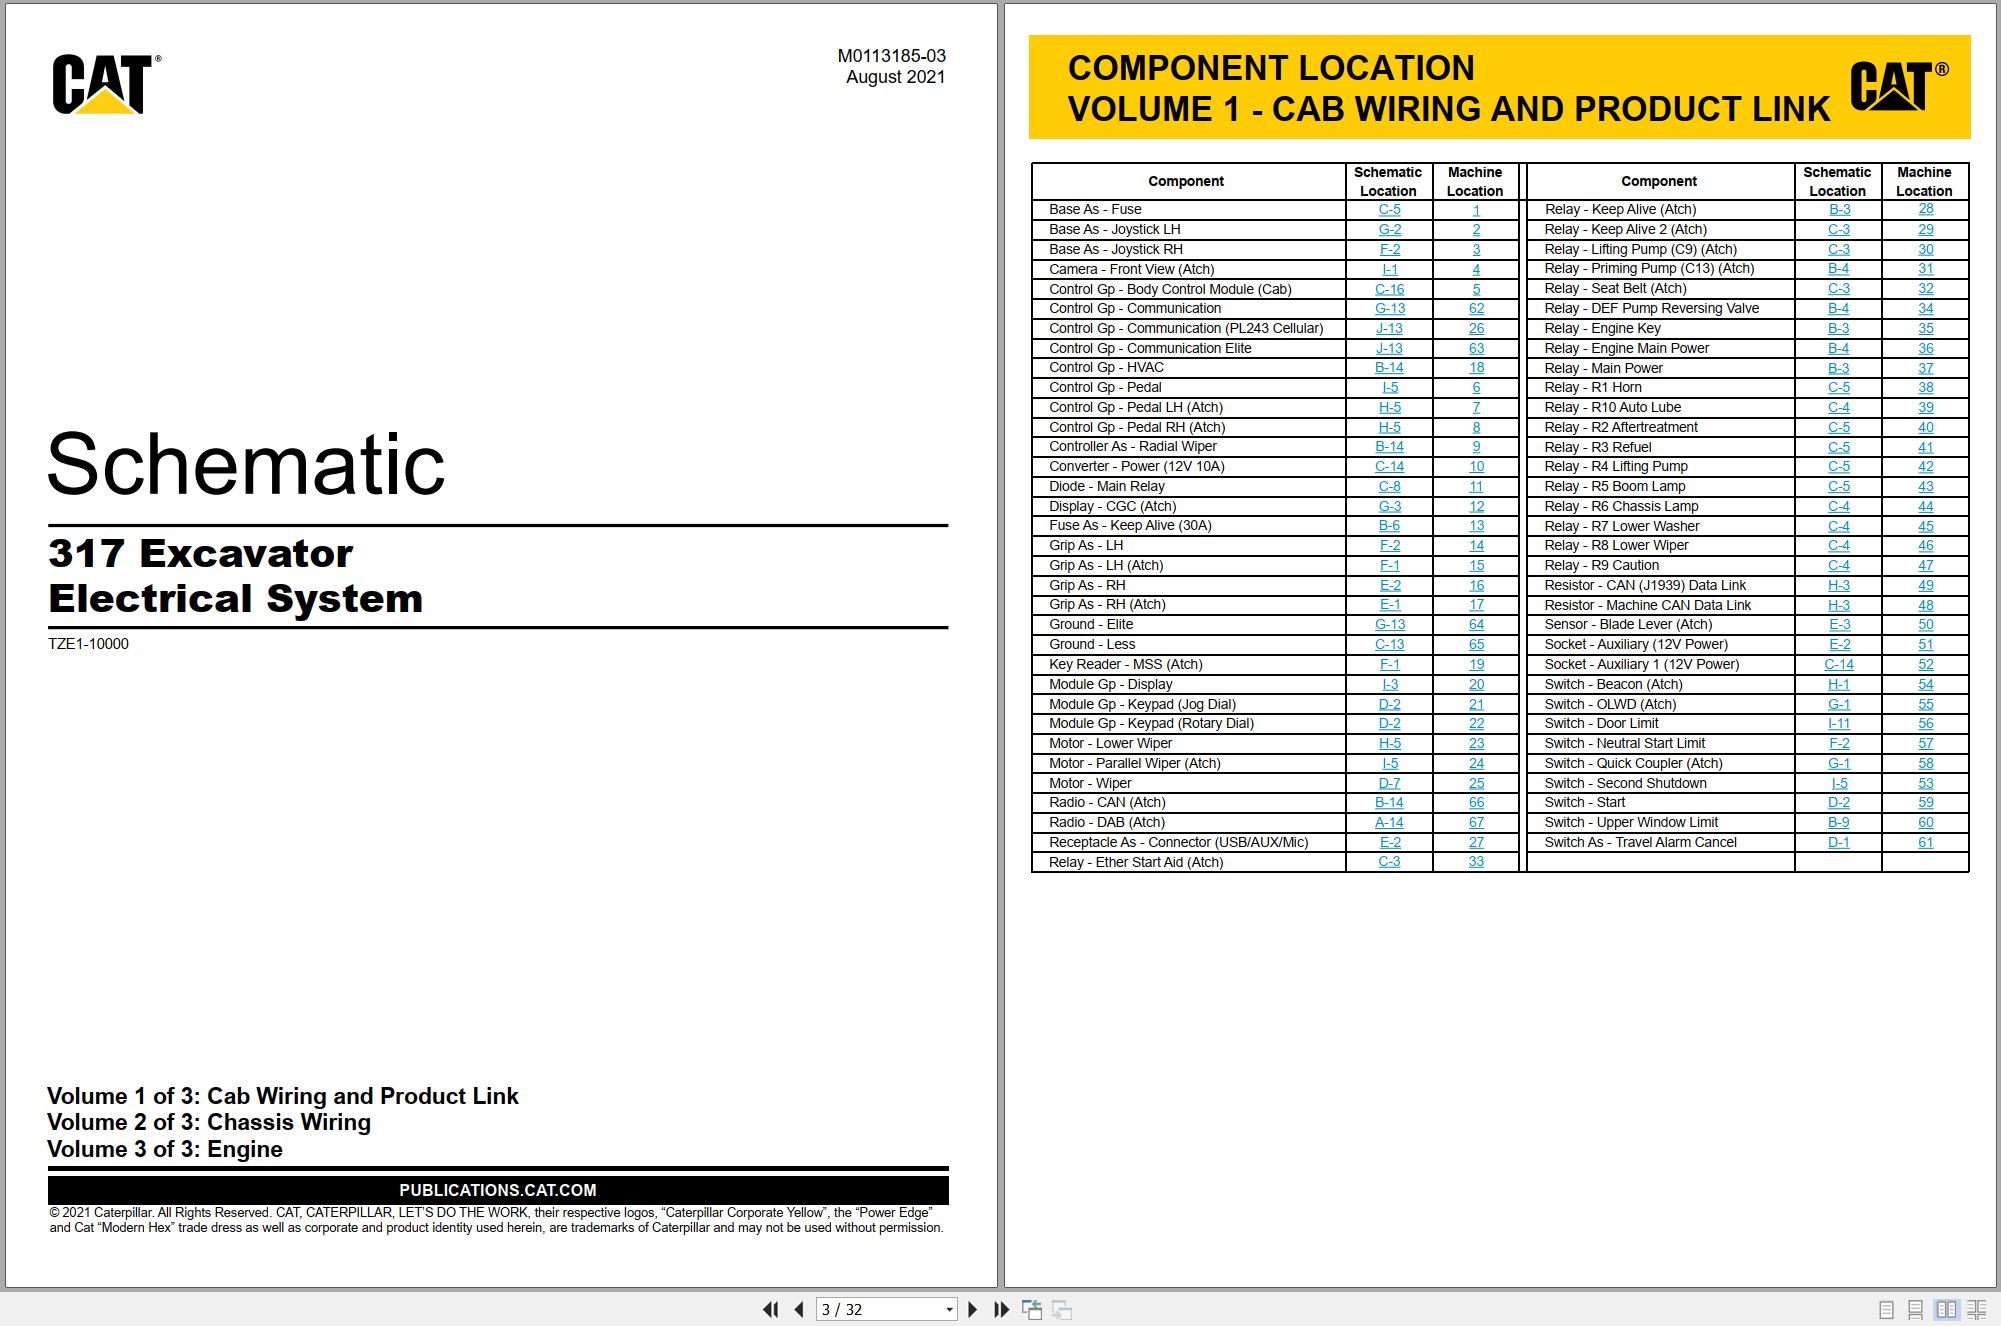Image resolution: width=2001 pixels, height=1326 pixels.
Task: Open G-3 link for Display - CGC (Atch)
Action: pos(1389,507)
